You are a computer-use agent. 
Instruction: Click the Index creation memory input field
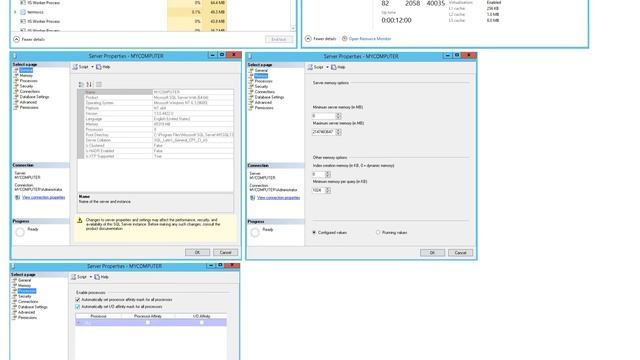(x=318, y=174)
